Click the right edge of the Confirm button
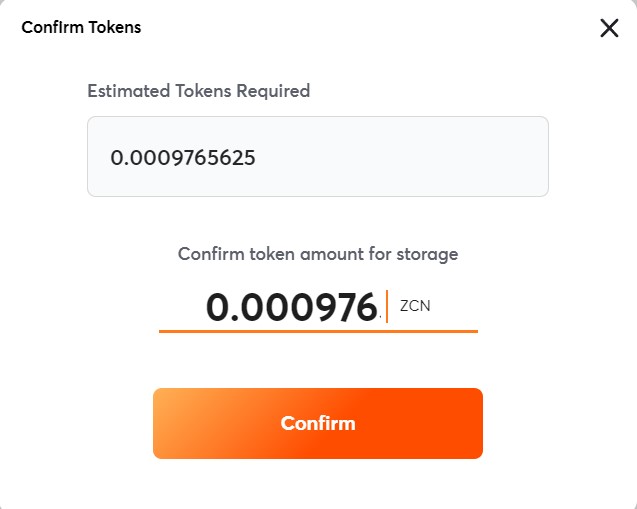 click(x=473, y=423)
